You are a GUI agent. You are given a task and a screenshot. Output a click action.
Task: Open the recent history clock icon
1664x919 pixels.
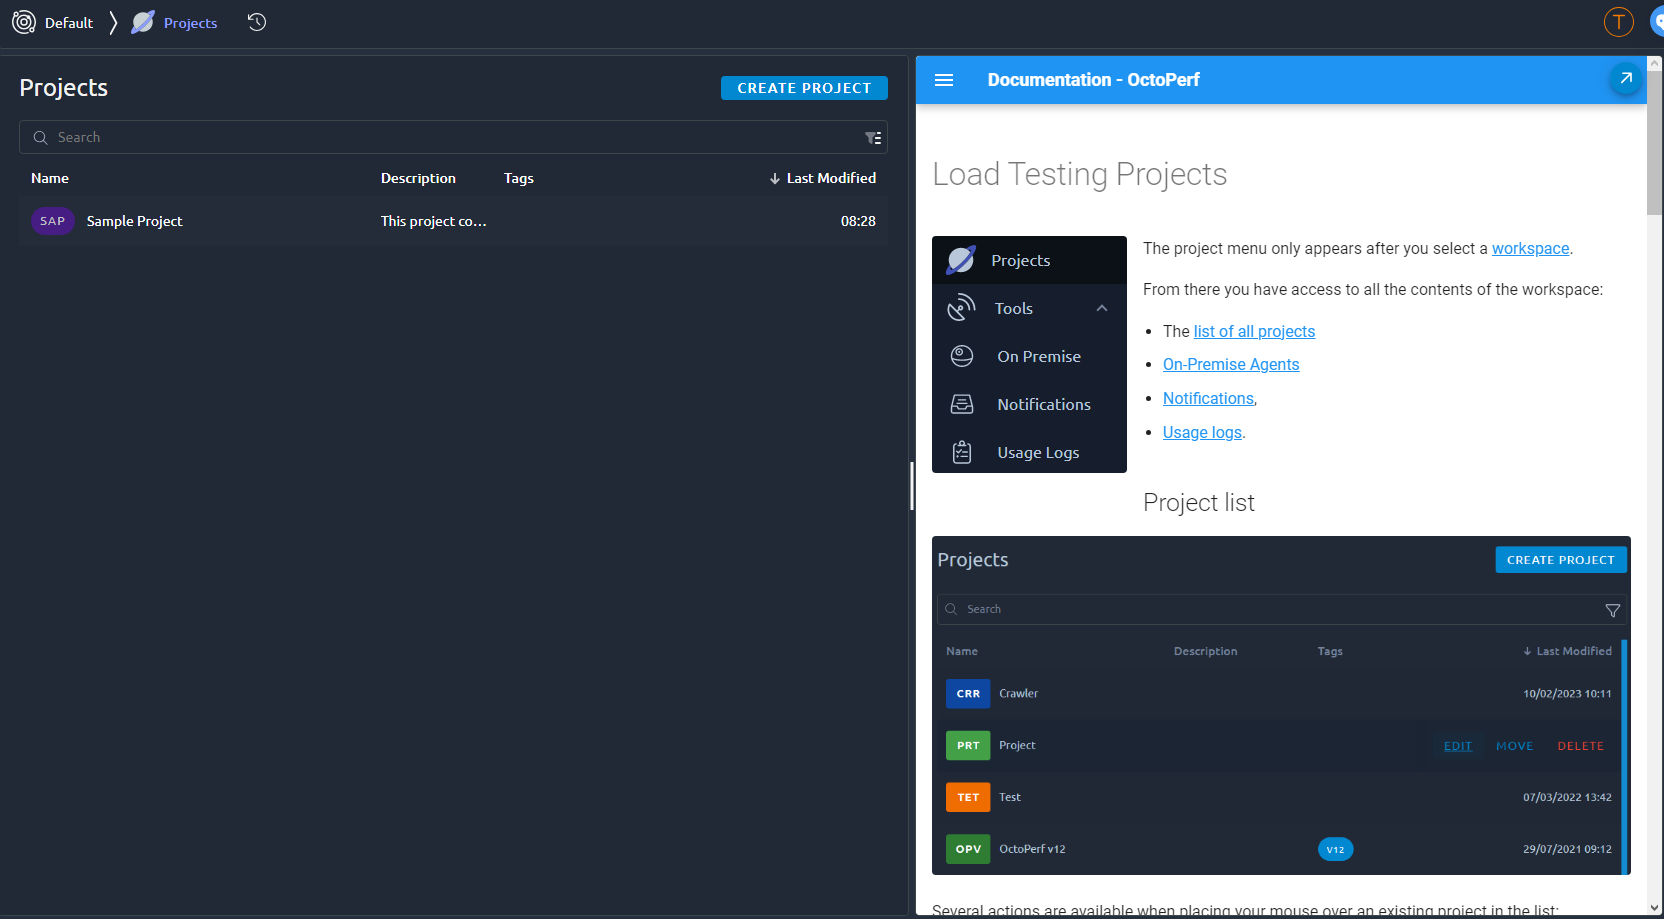tap(257, 22)
